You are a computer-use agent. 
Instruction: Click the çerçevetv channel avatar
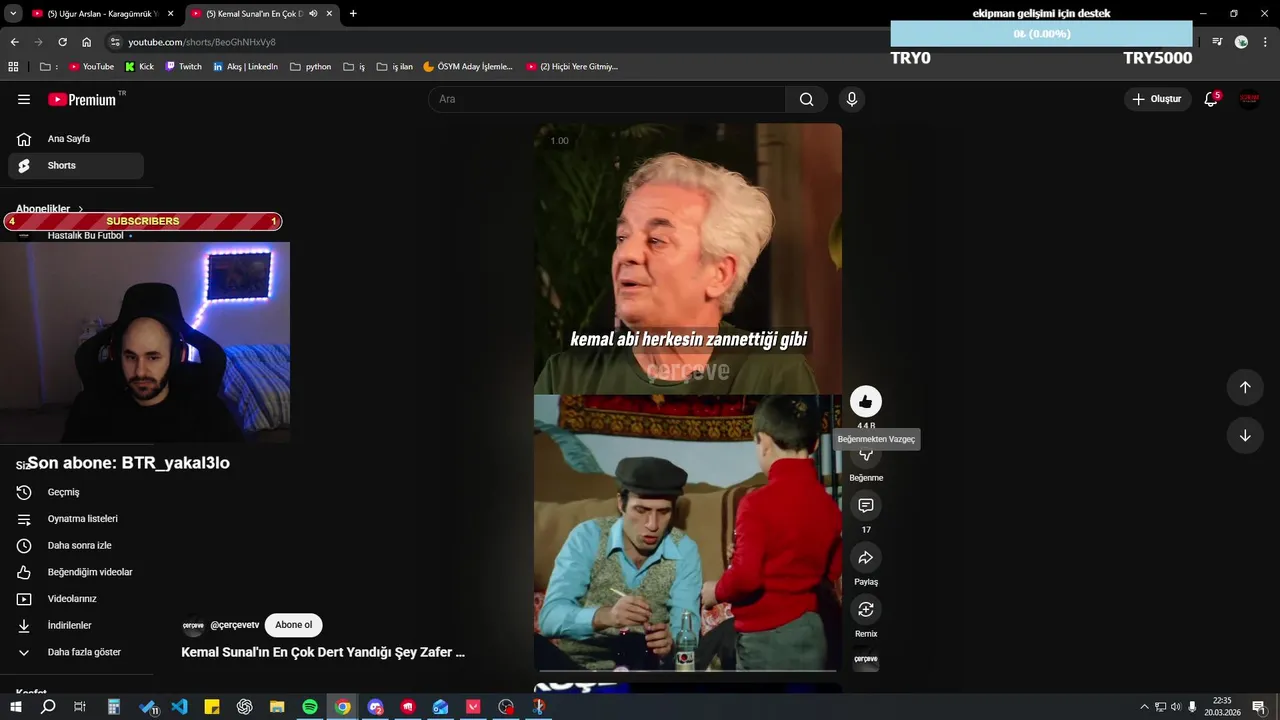193,626
